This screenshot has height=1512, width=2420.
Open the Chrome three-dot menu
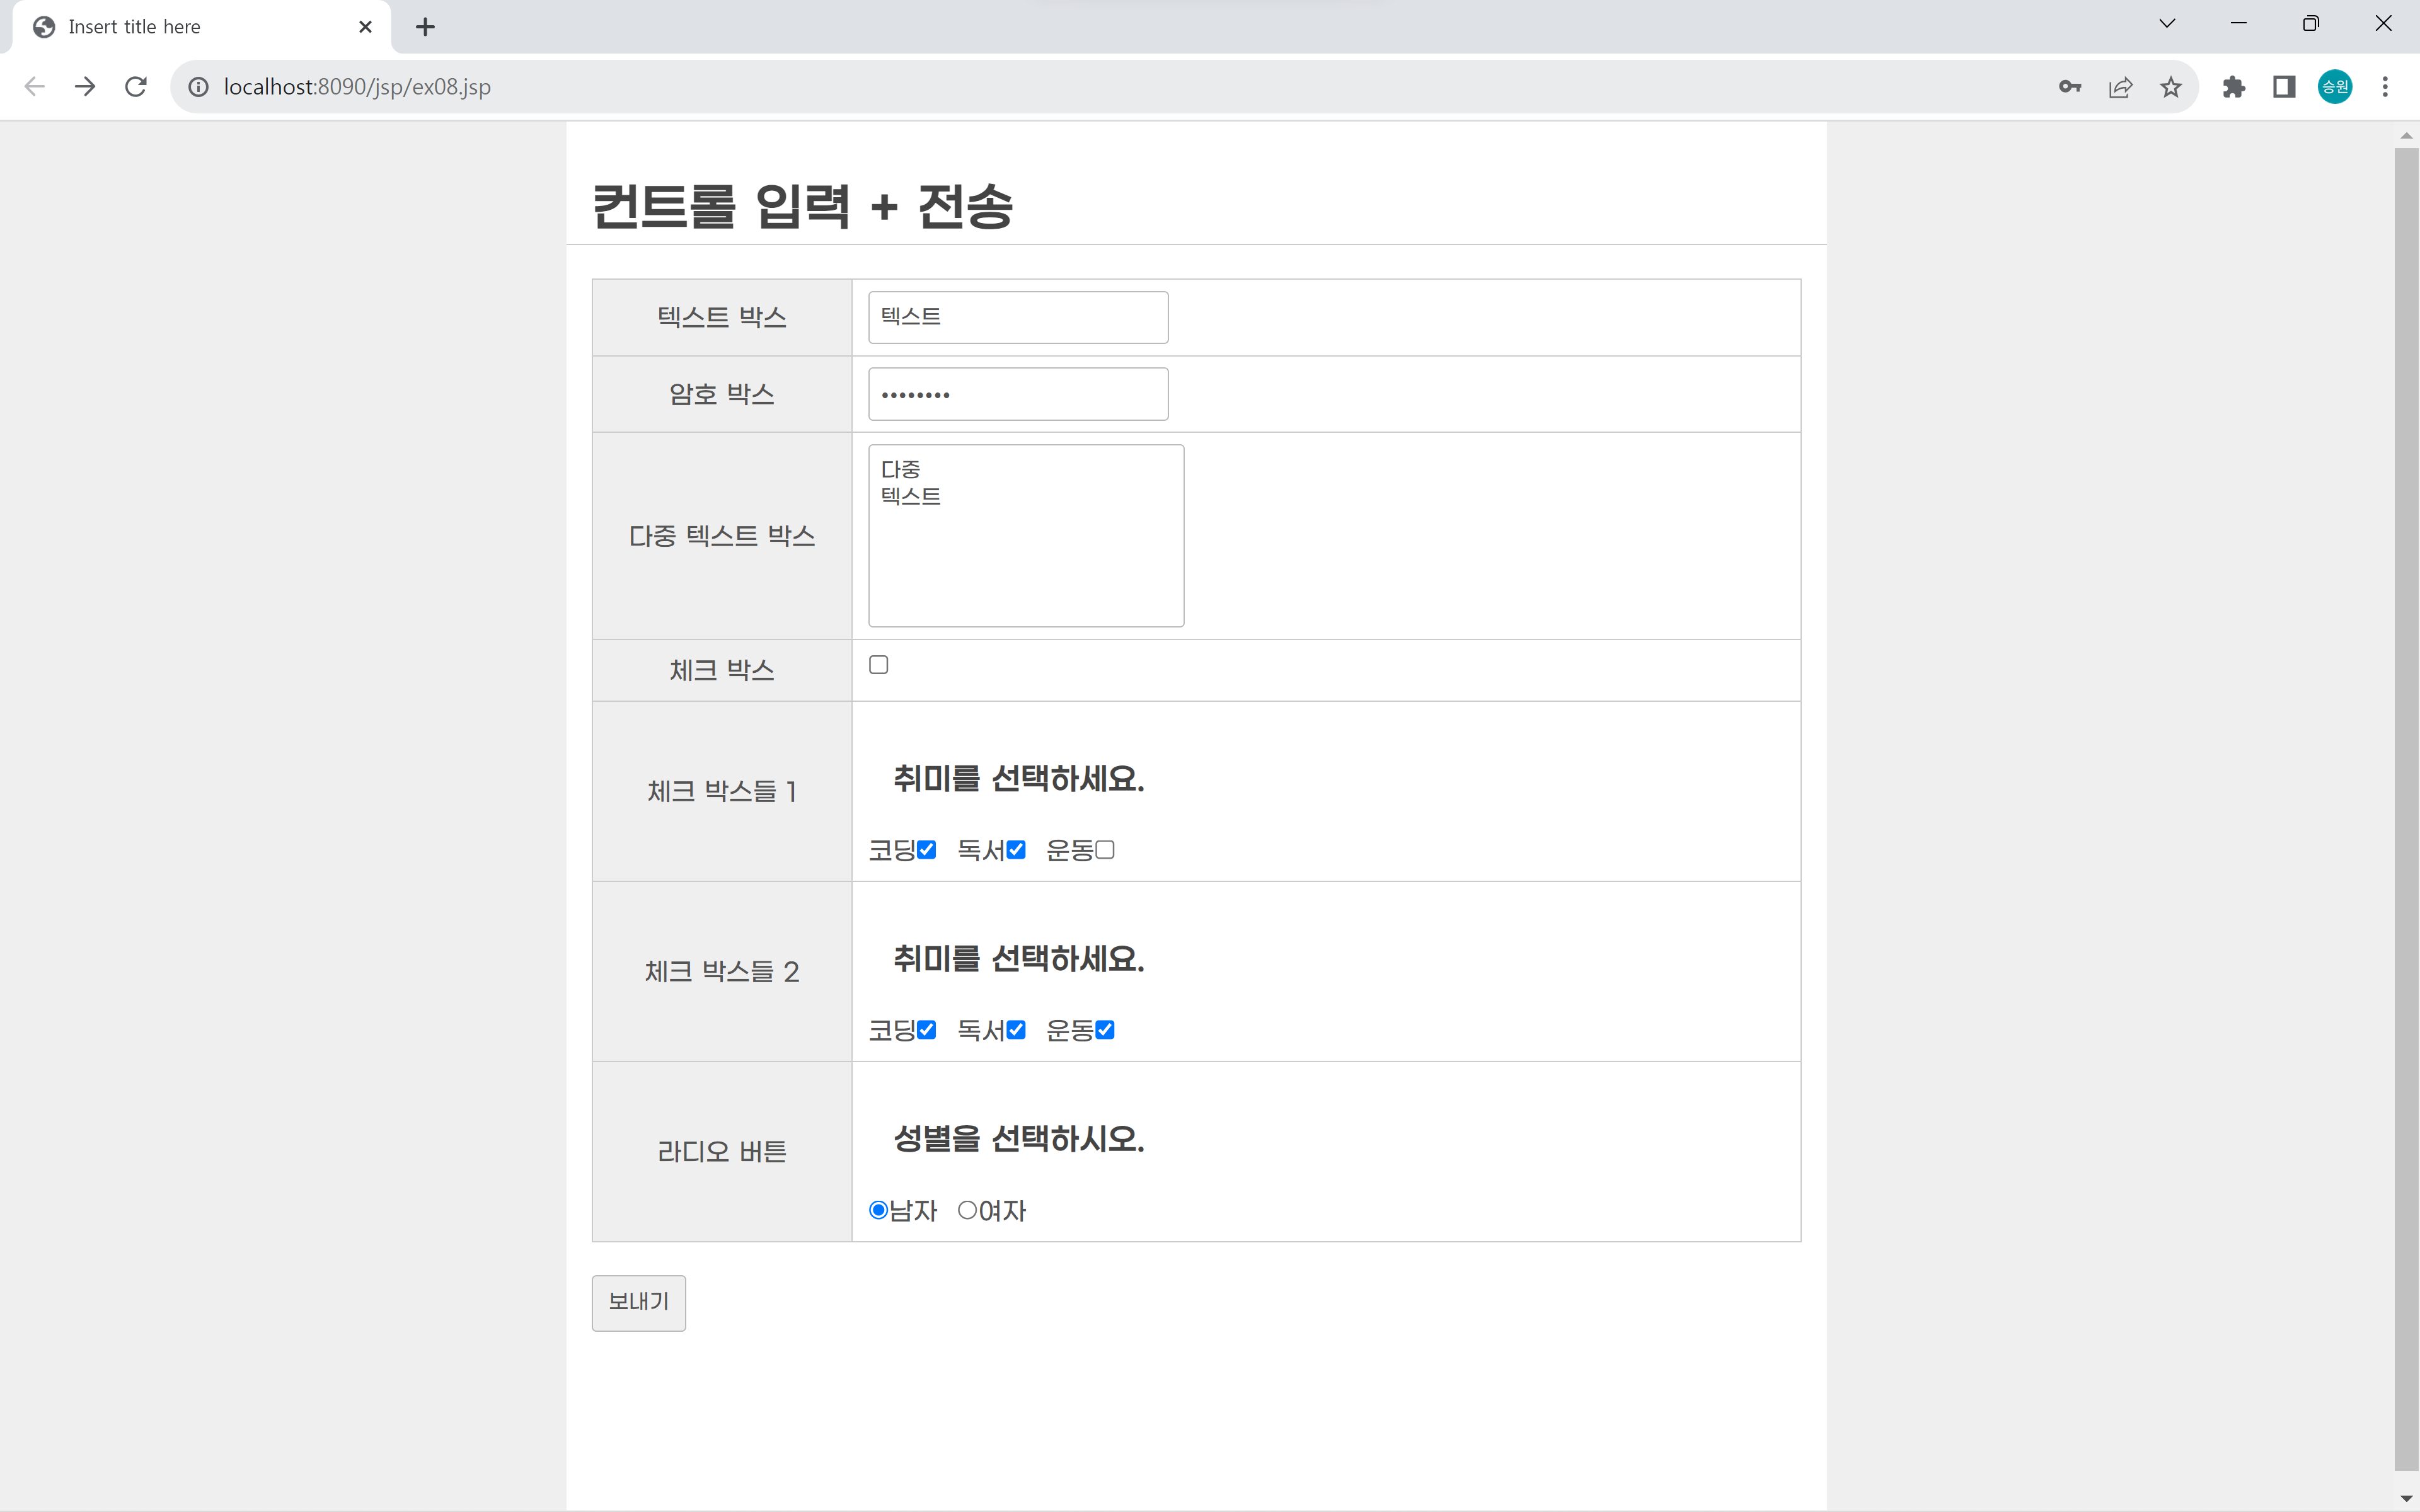pos(2385,87)
